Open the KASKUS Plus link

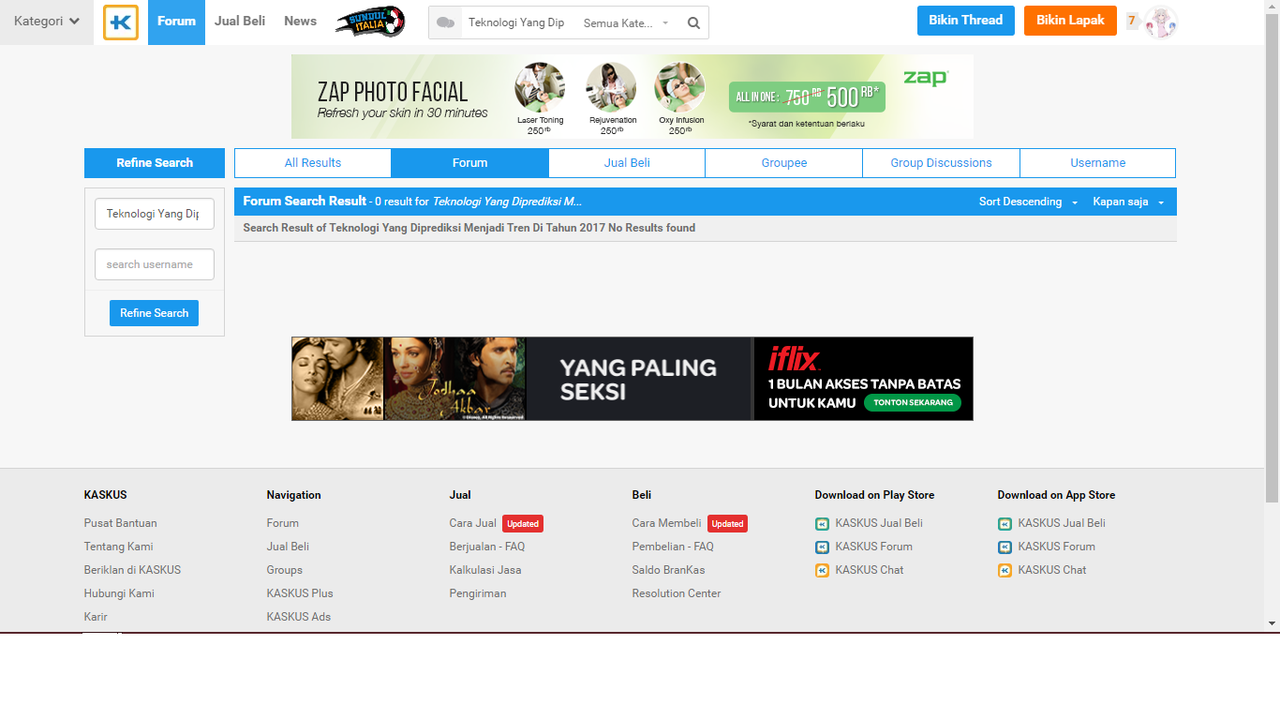pos(300,593)
